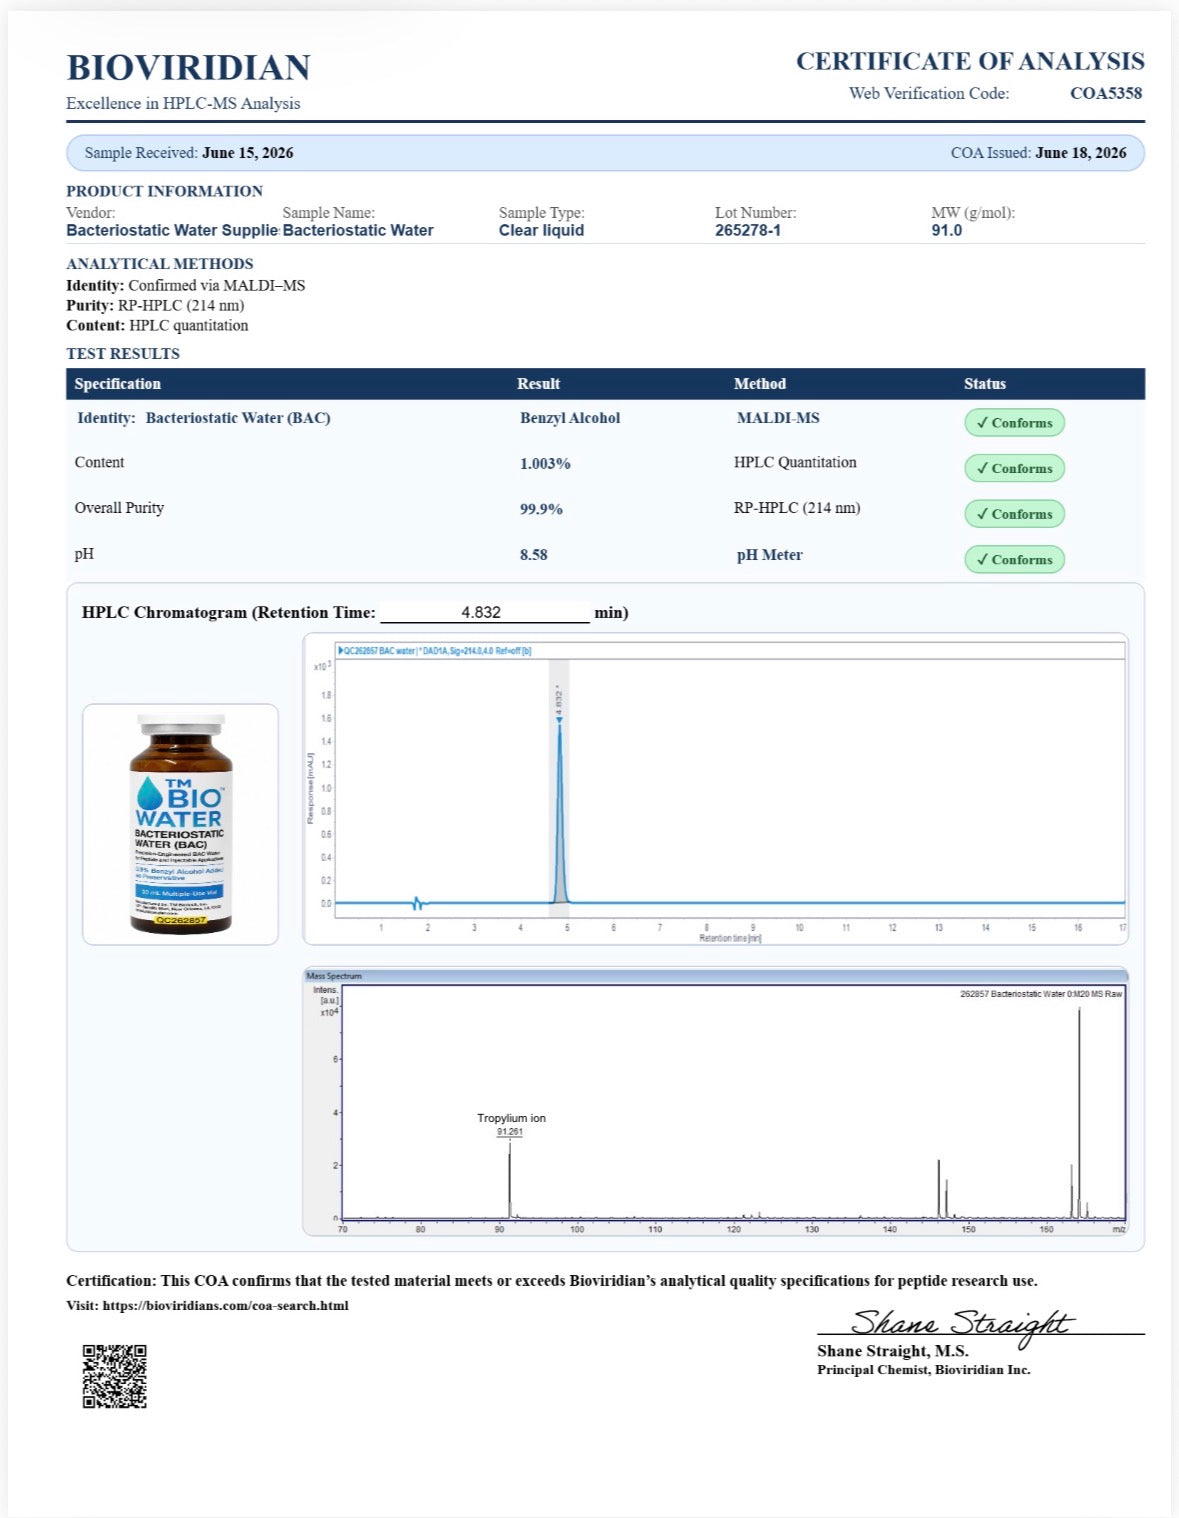Click the pH row Conforms badge
The width and height of the screenshot is (1179, 1518).
click(x=1014, y=560)
